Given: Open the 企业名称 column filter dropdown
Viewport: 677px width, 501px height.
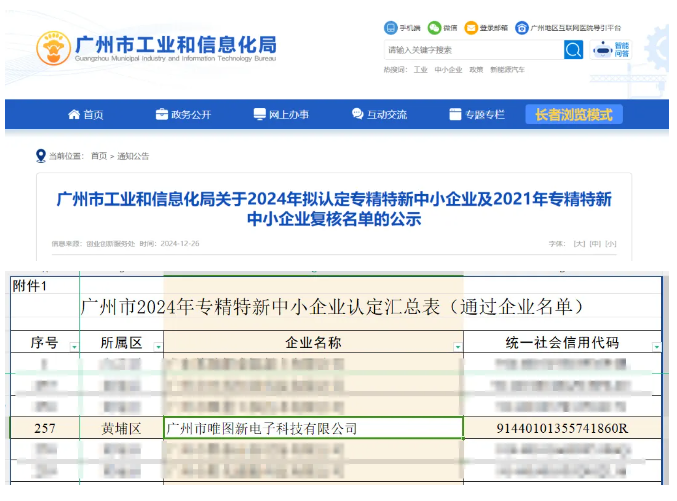Looking at the screenshot, I should pyautogui.click(x=458, y=347).
